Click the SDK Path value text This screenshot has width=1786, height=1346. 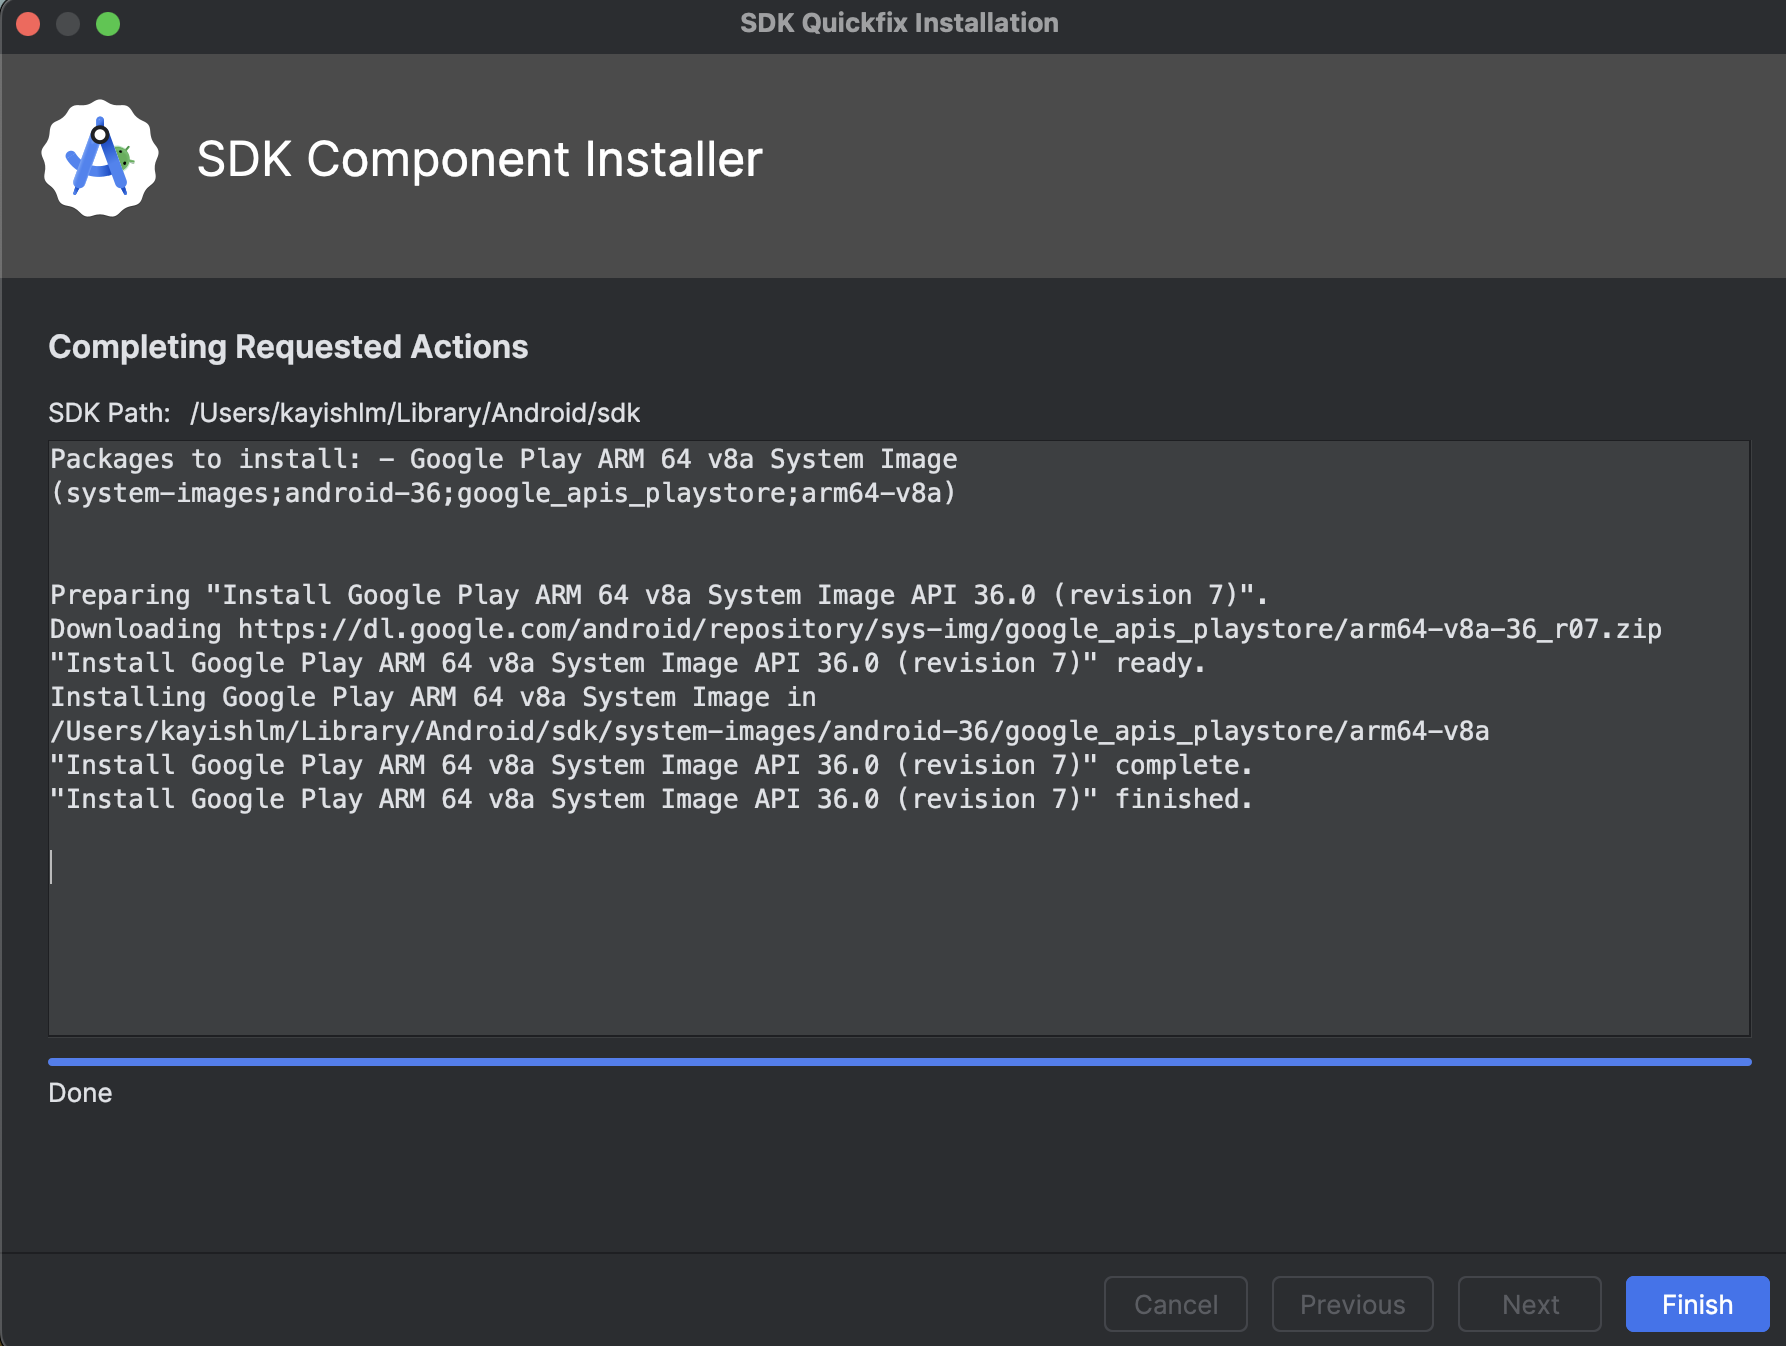coord(414,413)
